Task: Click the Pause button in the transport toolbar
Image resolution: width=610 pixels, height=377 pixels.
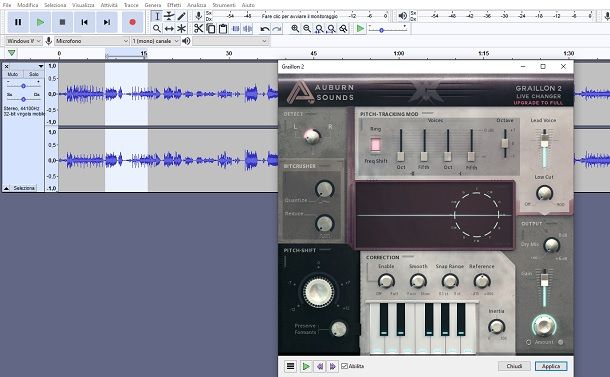Action: (x=18, y=22)
